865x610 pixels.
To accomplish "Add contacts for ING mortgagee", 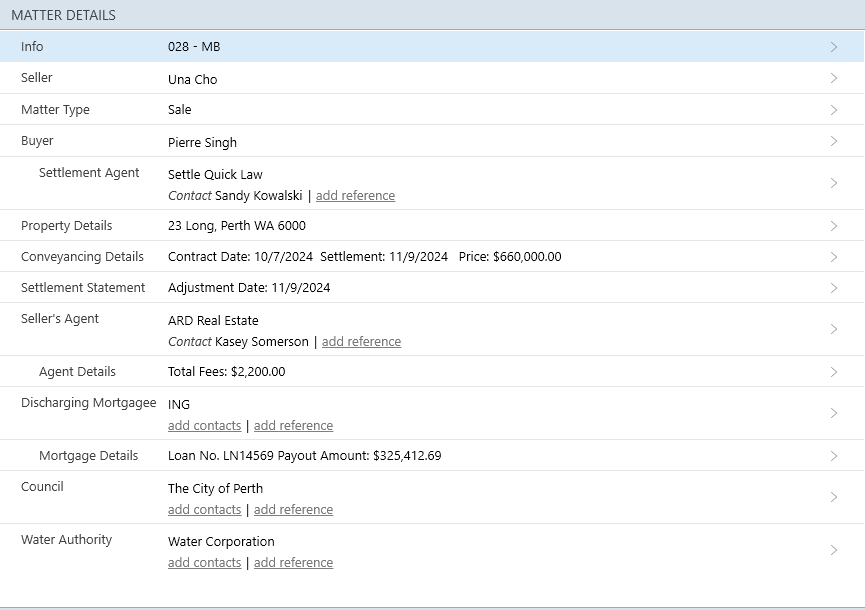I will (x=204, y=426).
